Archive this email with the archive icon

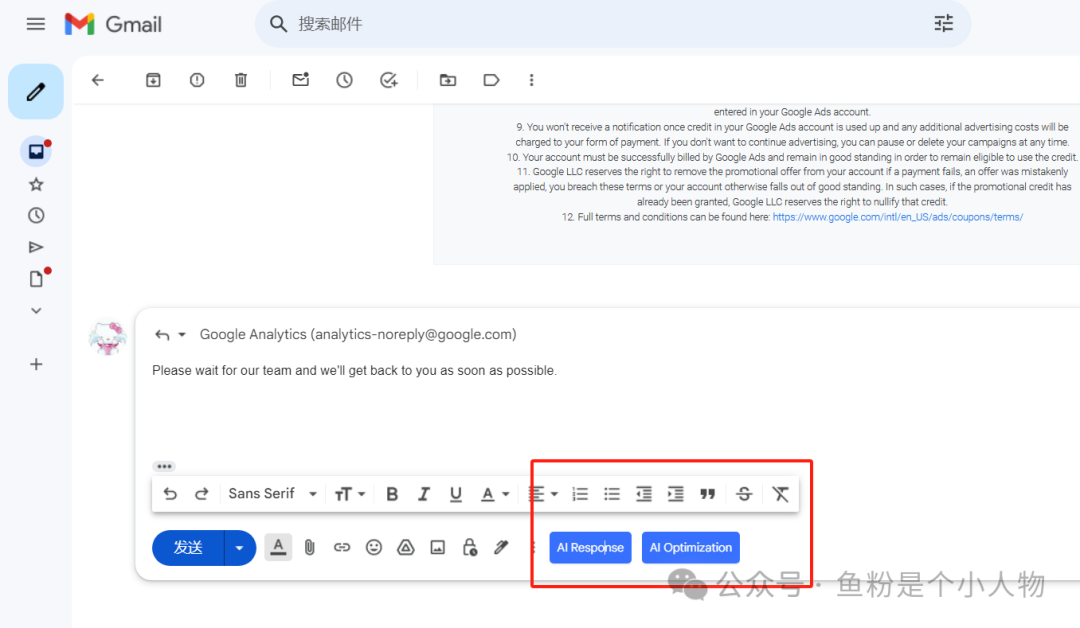click(153, 80)
